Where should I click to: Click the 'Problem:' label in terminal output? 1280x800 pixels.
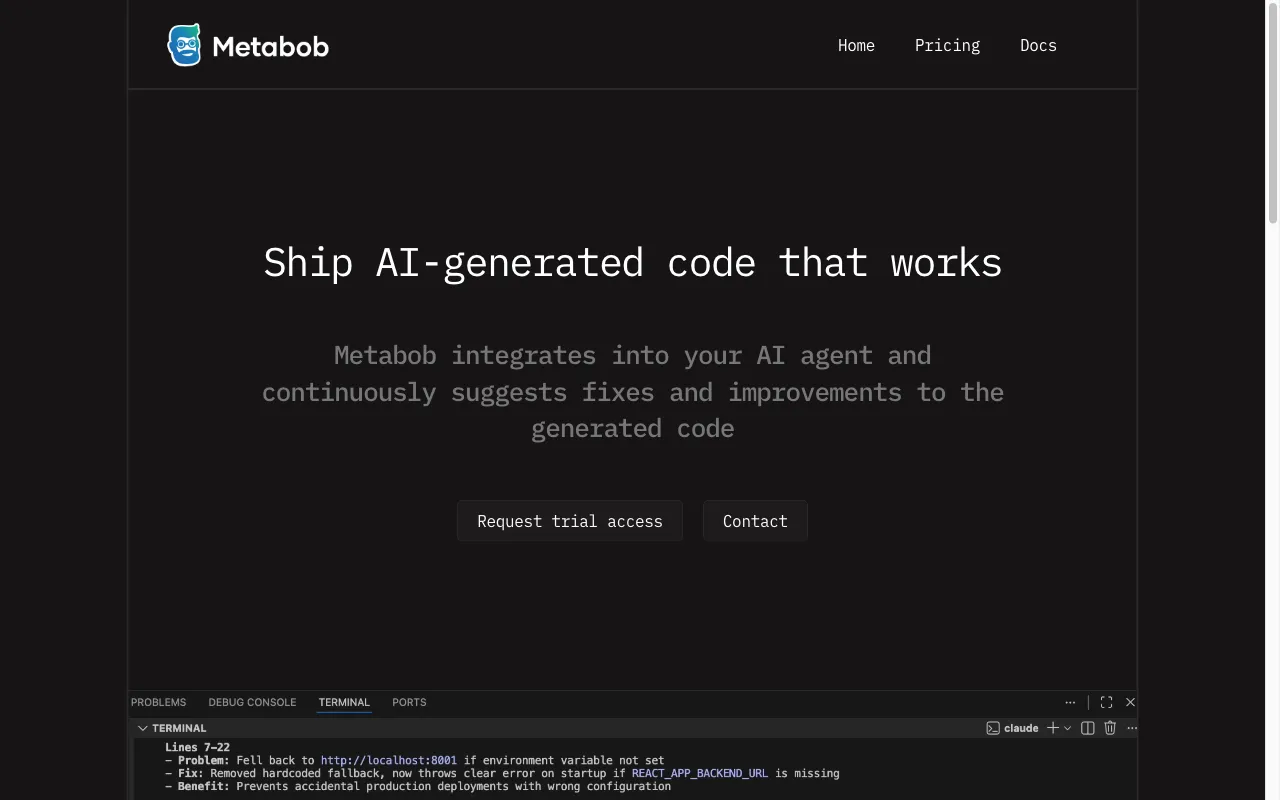click(x=204, y=760)
